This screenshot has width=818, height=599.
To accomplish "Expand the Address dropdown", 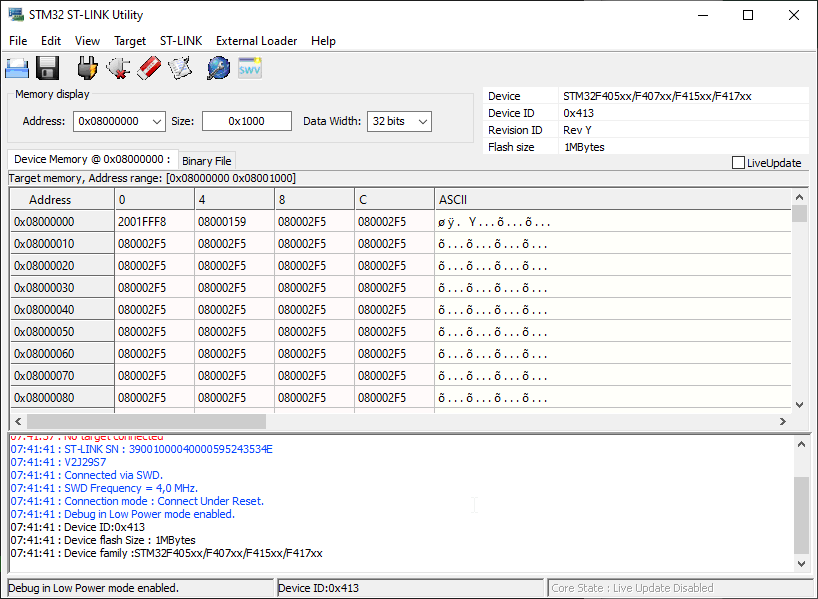I will (157, 122).
